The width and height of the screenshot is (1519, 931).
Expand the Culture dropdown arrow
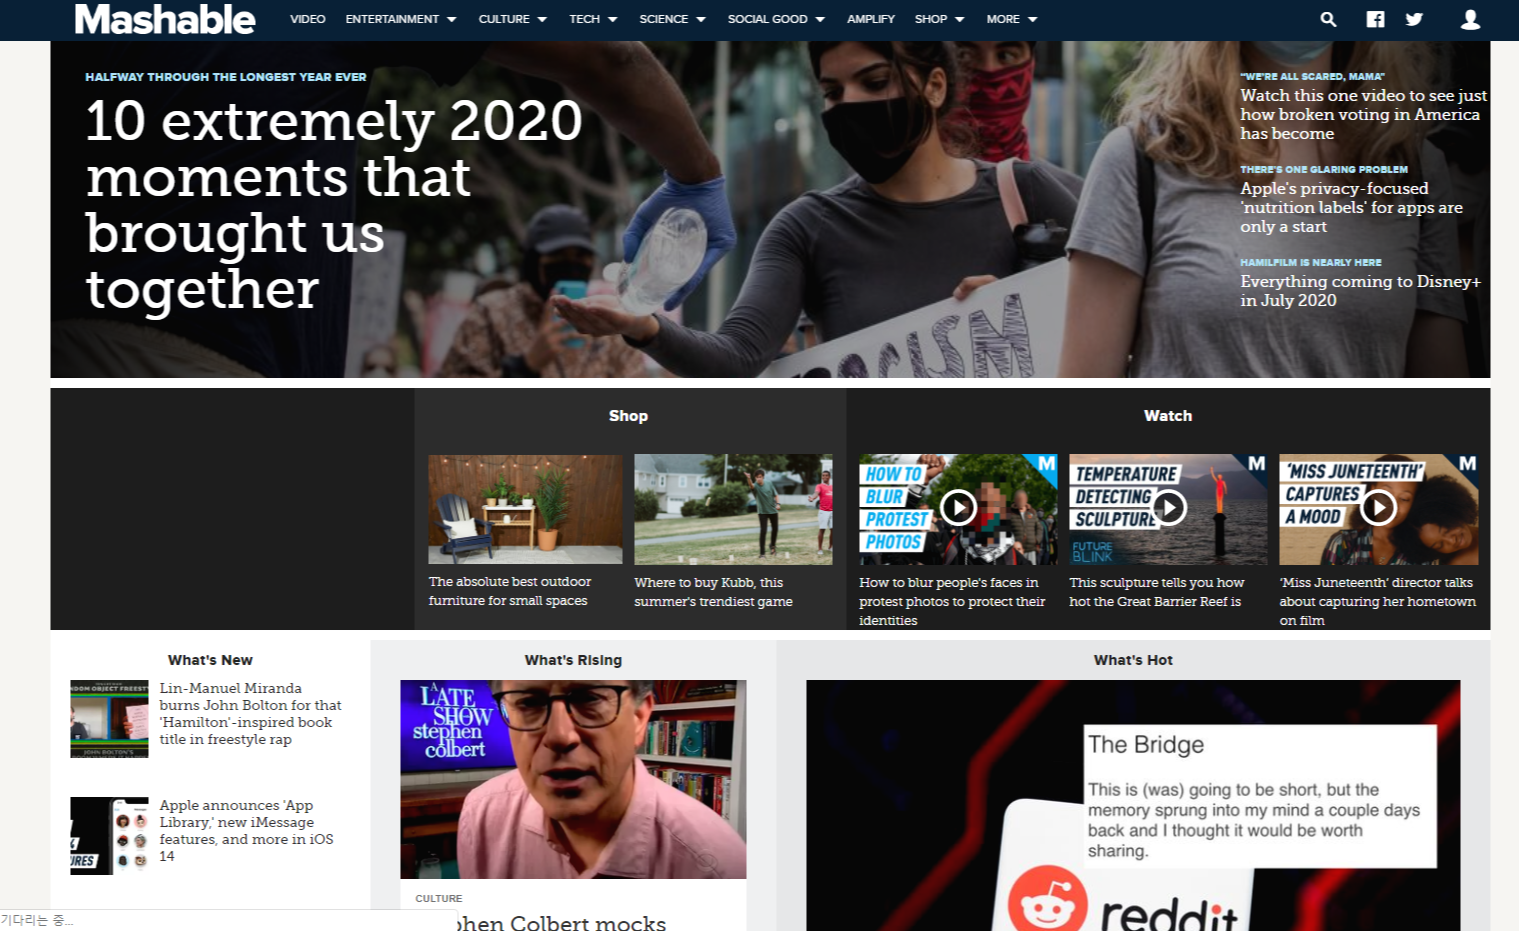[542, 20]
